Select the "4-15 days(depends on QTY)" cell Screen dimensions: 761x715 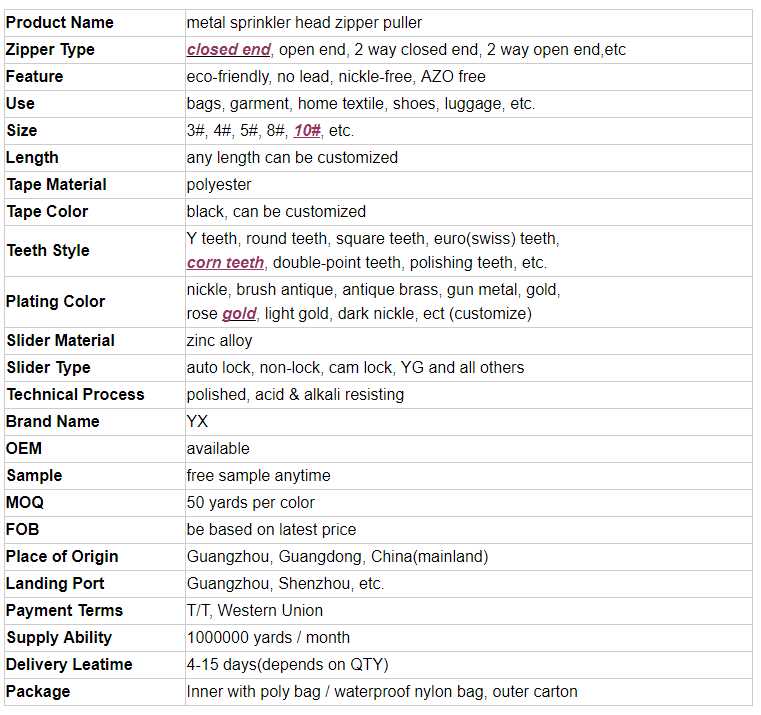(287, 664)
